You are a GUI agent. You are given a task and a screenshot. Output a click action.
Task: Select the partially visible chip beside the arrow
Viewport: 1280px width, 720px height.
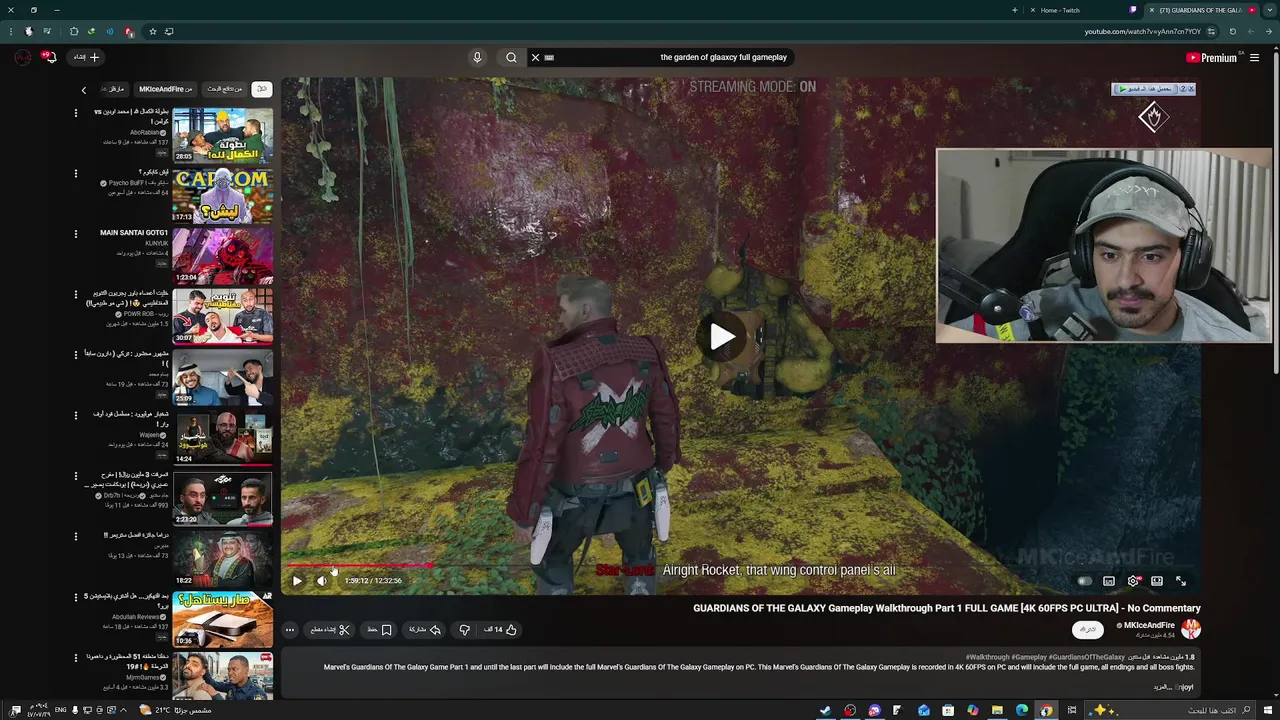click(114, 89)
